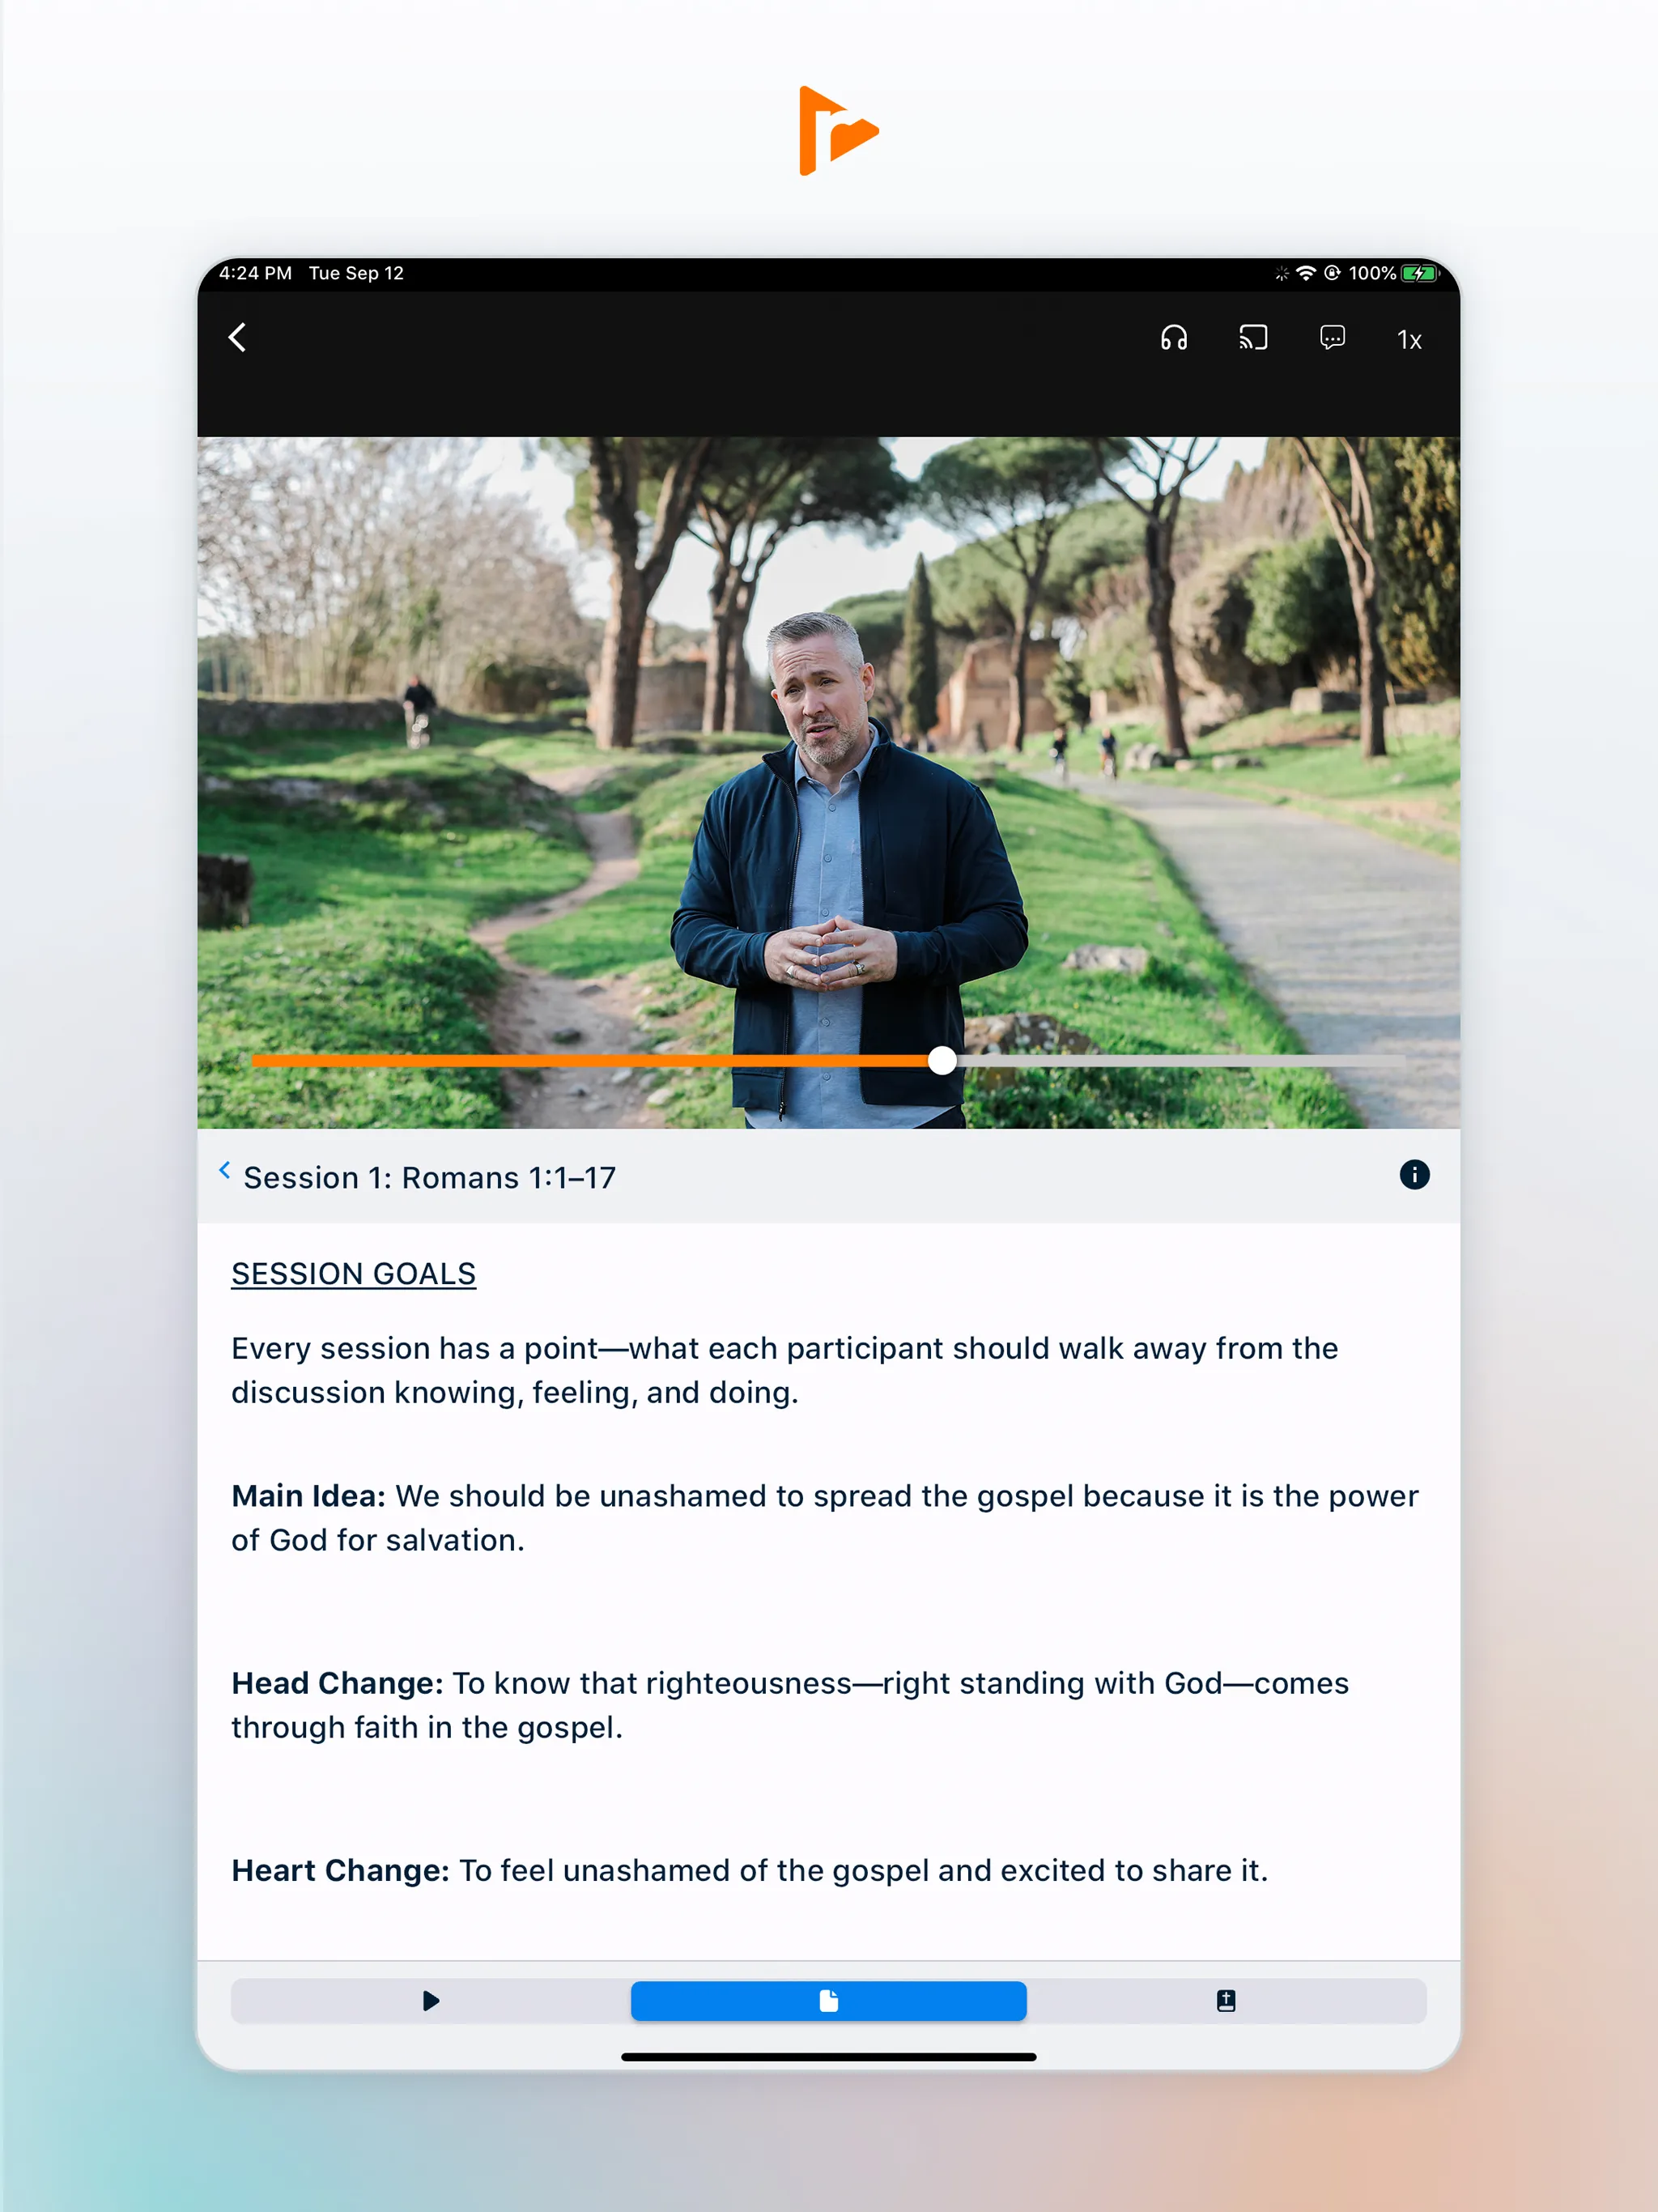1658x2212 pixels.
Task: Click the notes/document tab icon
Action: (x=829, y=1997)
